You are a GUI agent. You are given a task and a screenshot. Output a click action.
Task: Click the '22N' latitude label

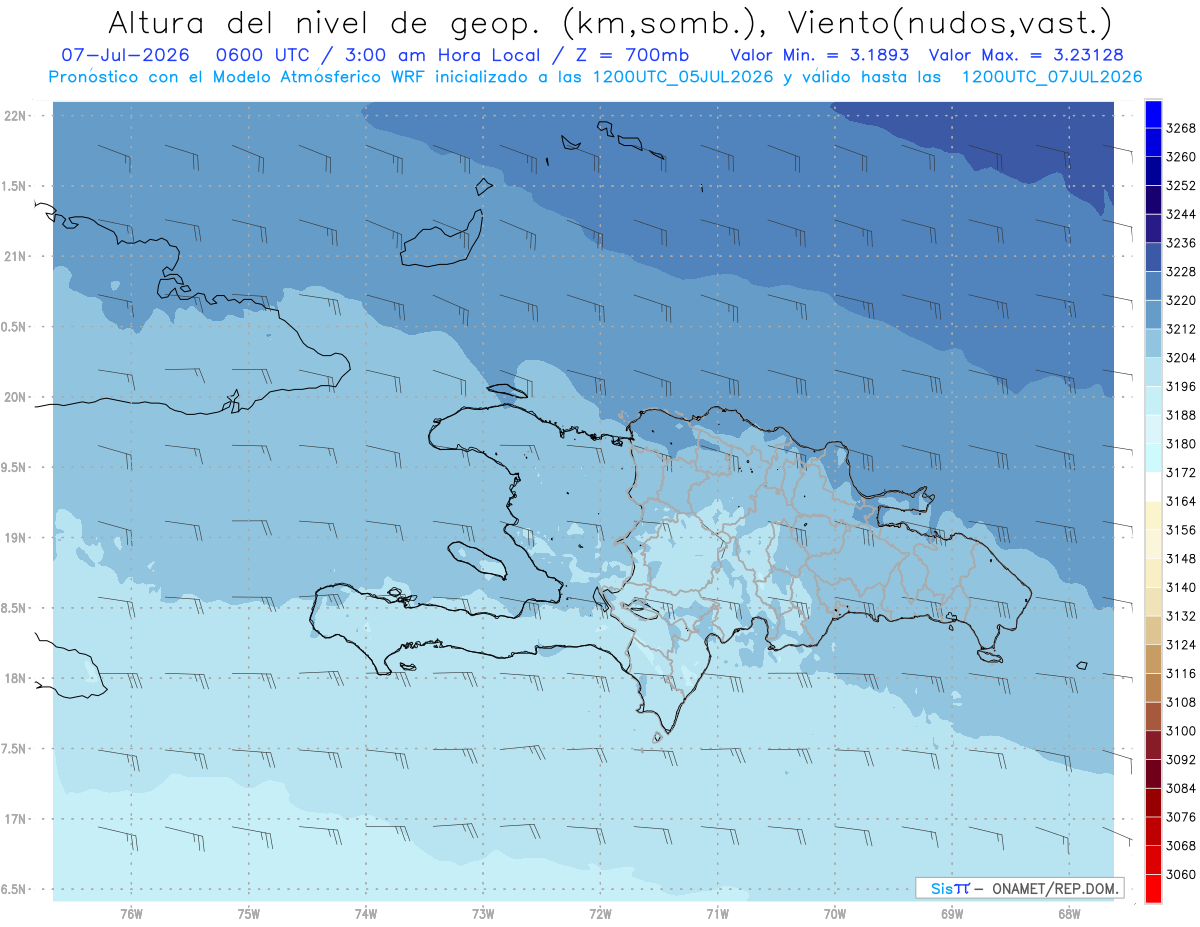15,116
